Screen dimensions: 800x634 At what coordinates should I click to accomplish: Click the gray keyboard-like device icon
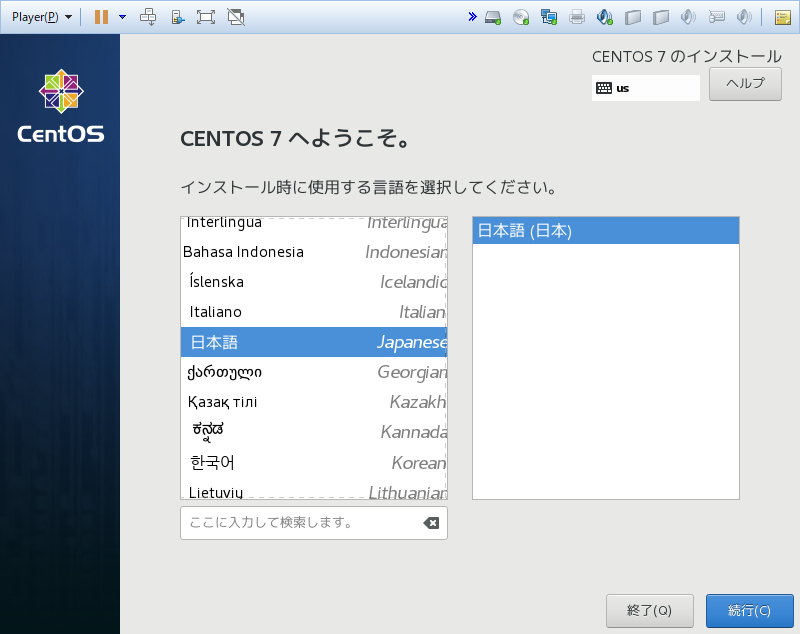tap(717, 17)
